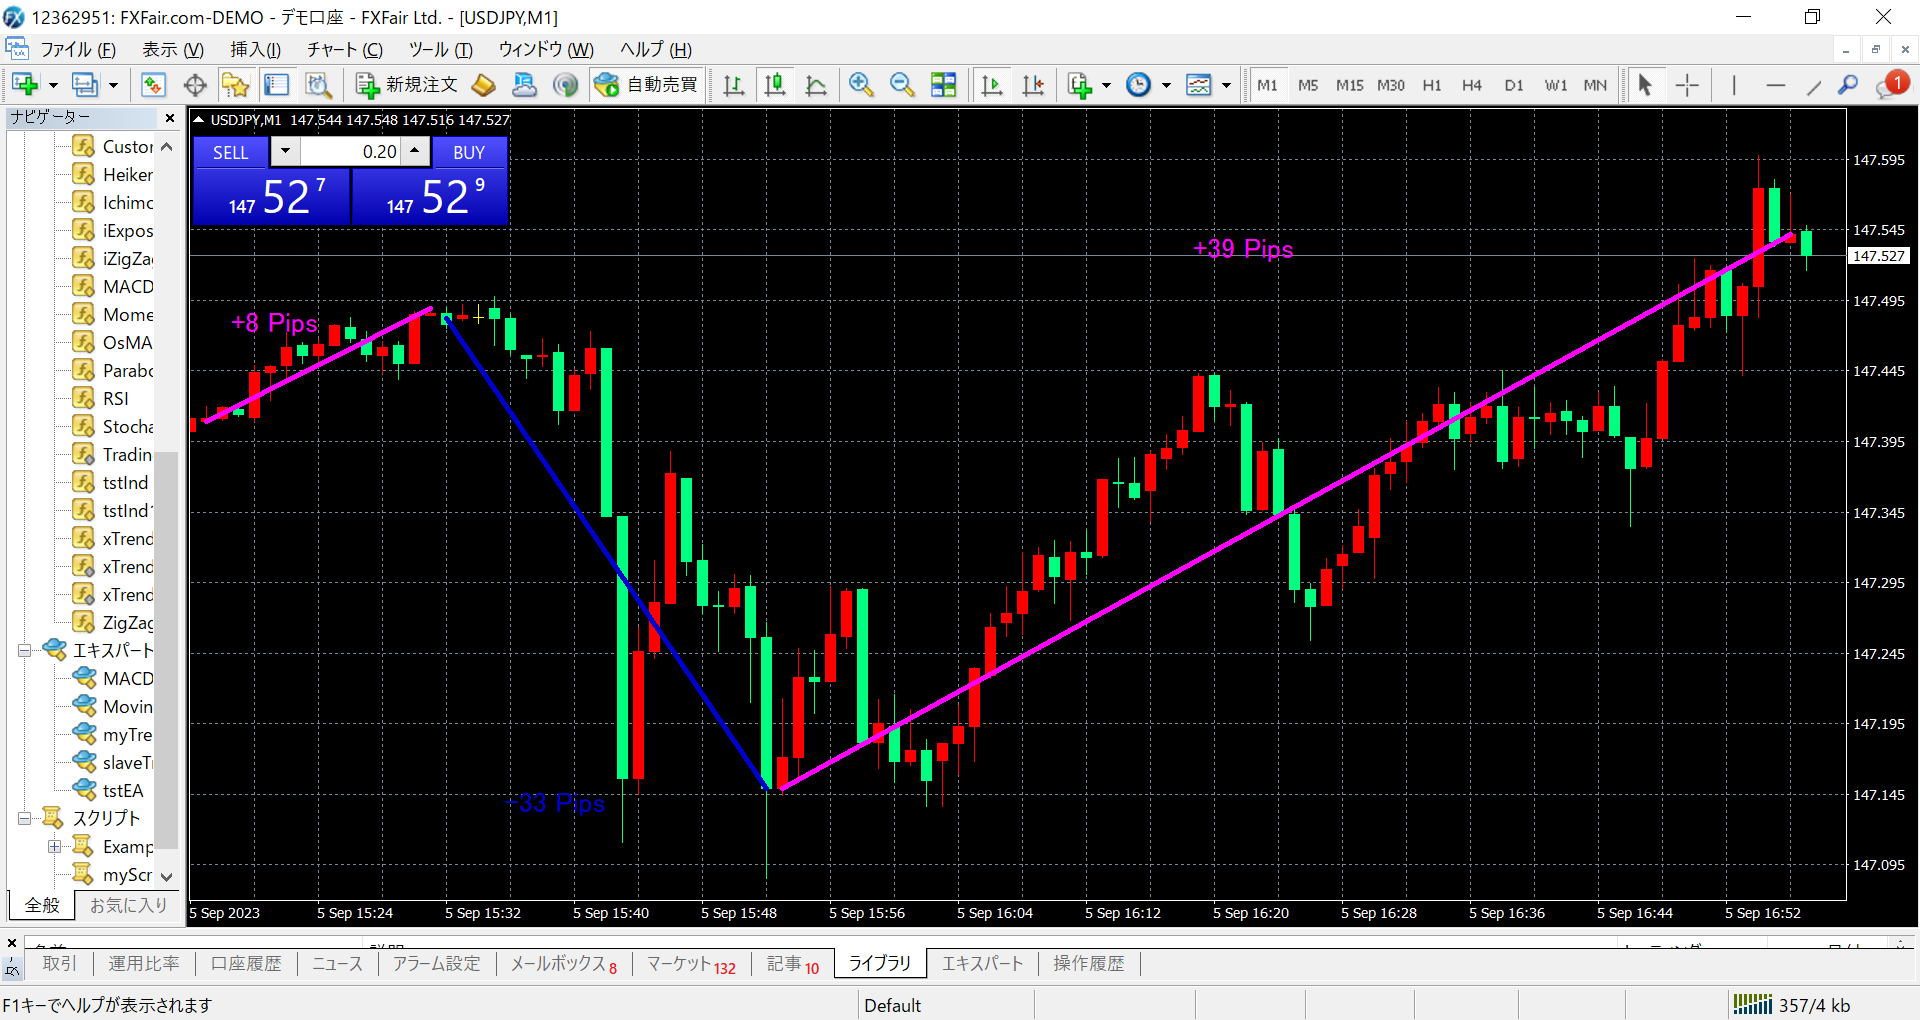The height and width of the screenshot is (1020, 1920).
Task: Select the M1 timeframe
Action: [1267, 85]
